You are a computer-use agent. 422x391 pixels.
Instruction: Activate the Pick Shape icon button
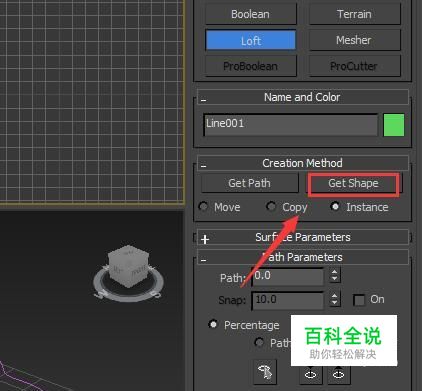[265, 372]
